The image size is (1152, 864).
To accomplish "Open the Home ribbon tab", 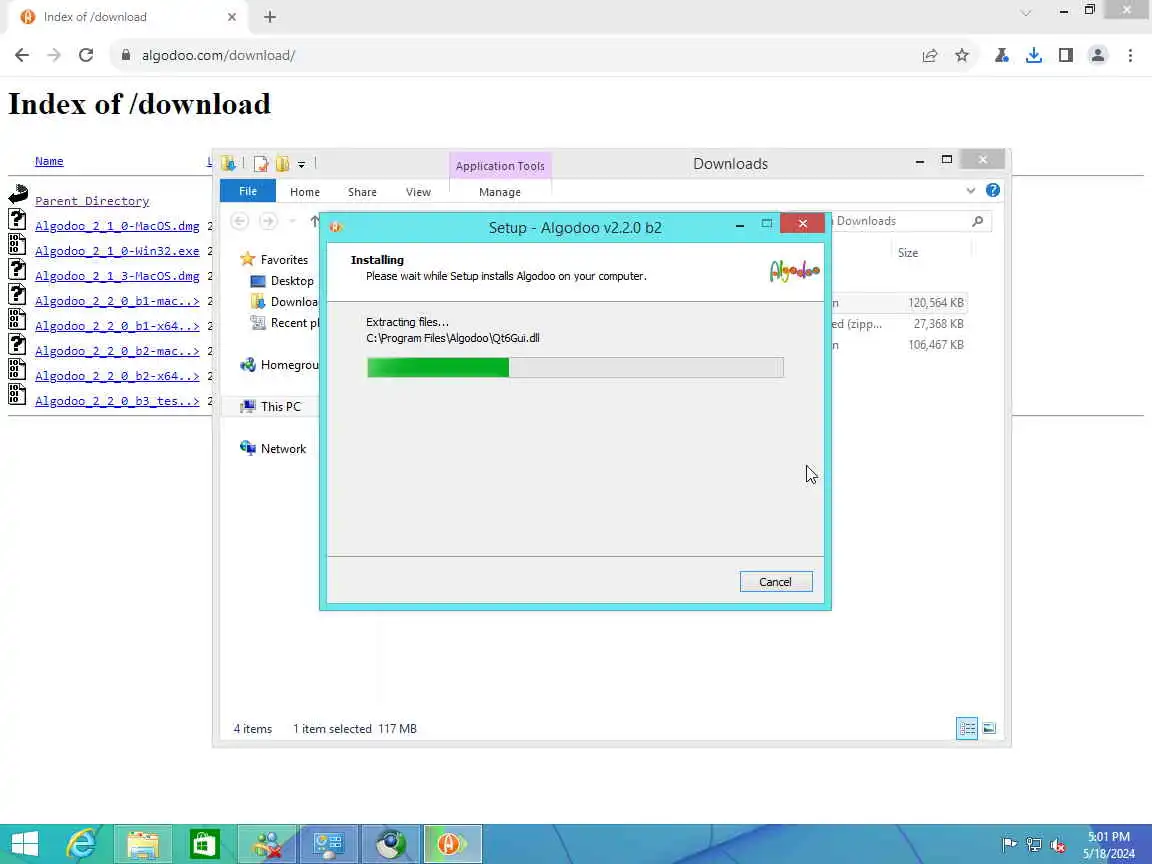I will (x=305, y=192).
